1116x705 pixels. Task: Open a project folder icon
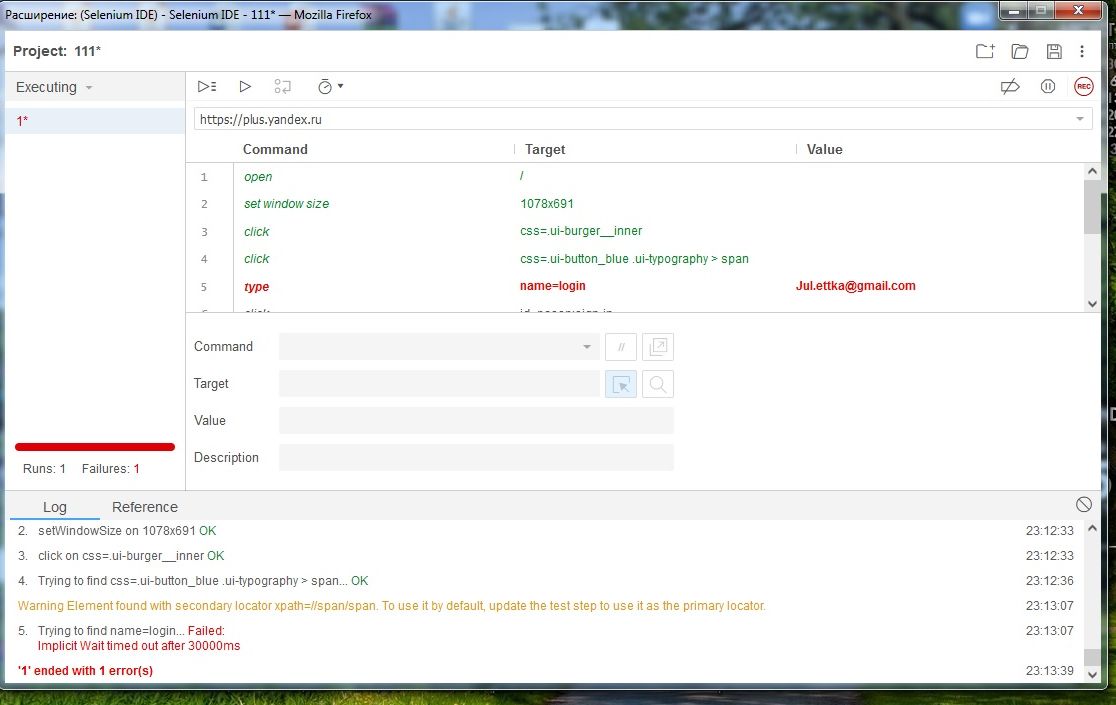pyautogui.click(x=1020, y=51)
